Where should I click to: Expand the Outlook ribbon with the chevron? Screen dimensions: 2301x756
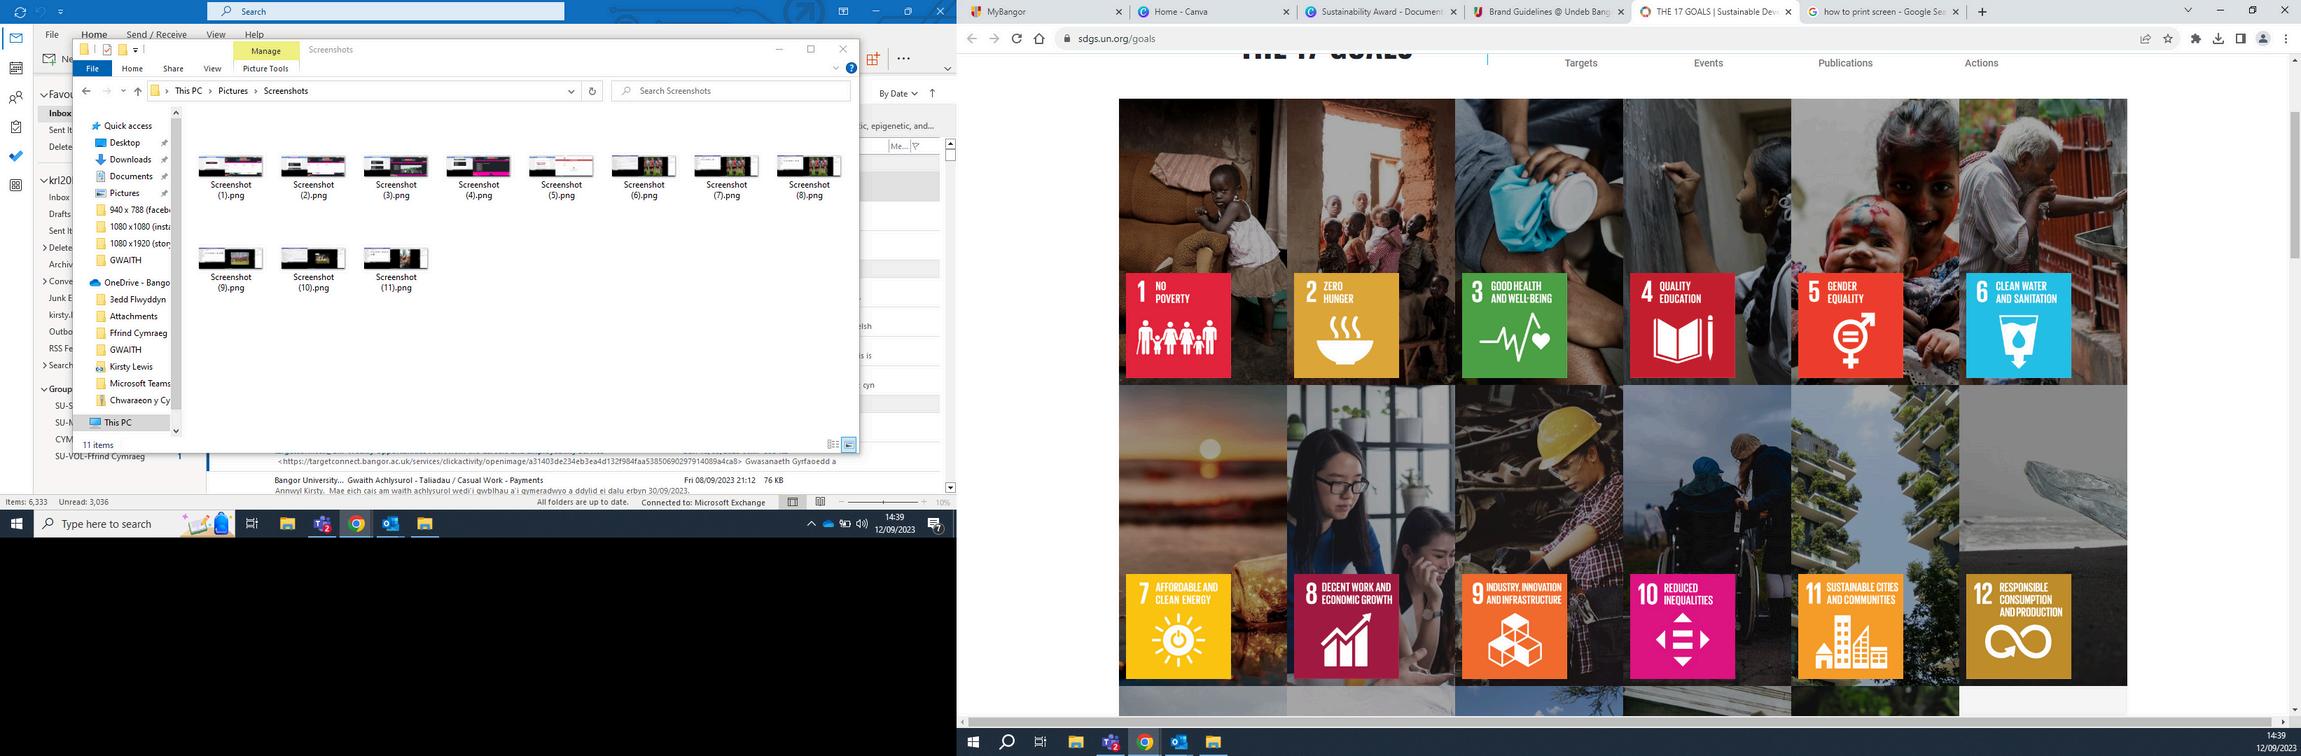[947, 68]
